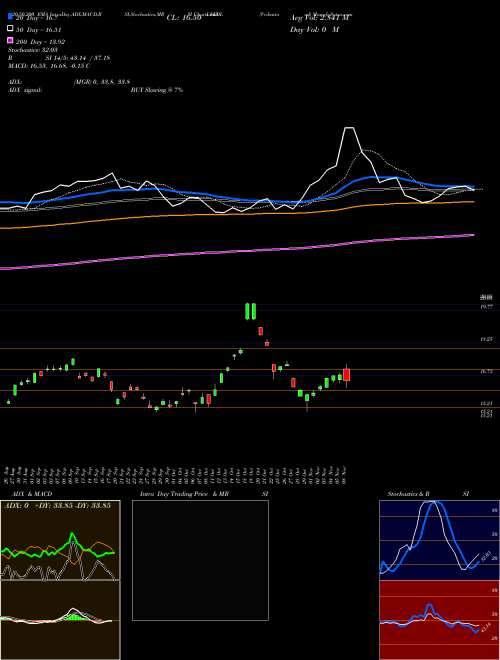Image resolution: width=500 pixels, height=660 pixels.
Task: Click the 'ADX: 0 +DY: 33.85 -DY: 33.85' header
Action: [x=57, y=506]
